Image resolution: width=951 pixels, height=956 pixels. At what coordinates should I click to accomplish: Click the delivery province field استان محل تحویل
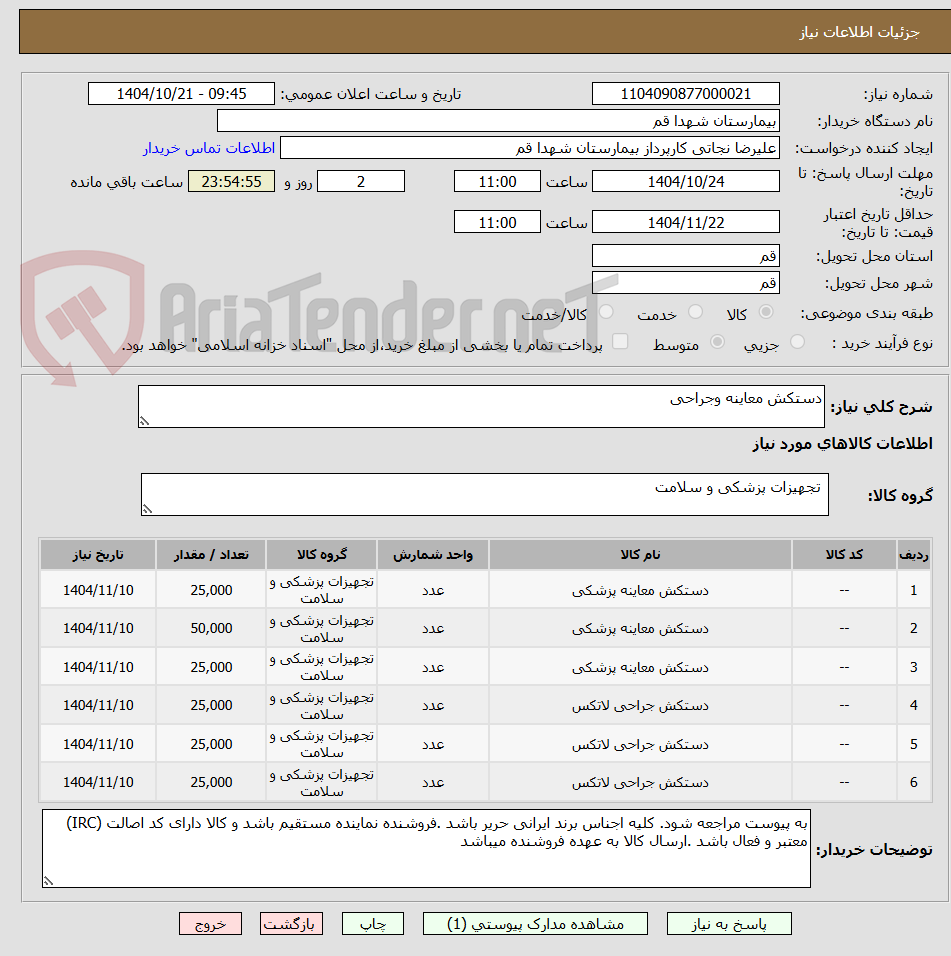click(x=686, y=255)
